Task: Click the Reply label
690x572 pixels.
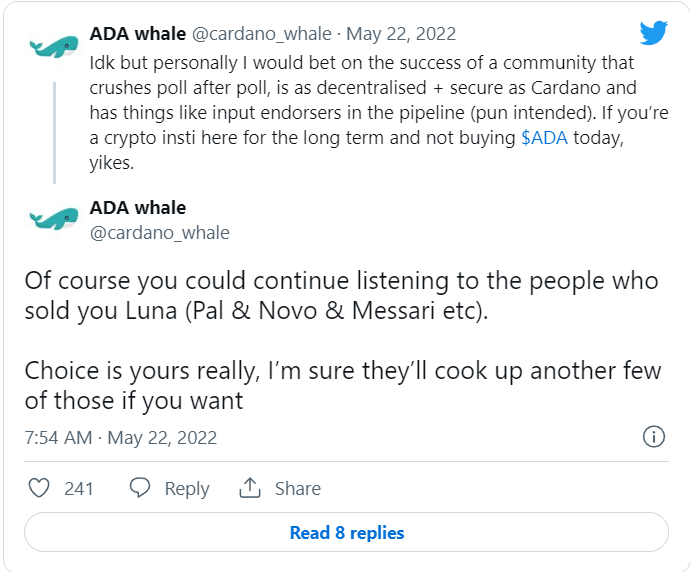Action: pos(187,489)
